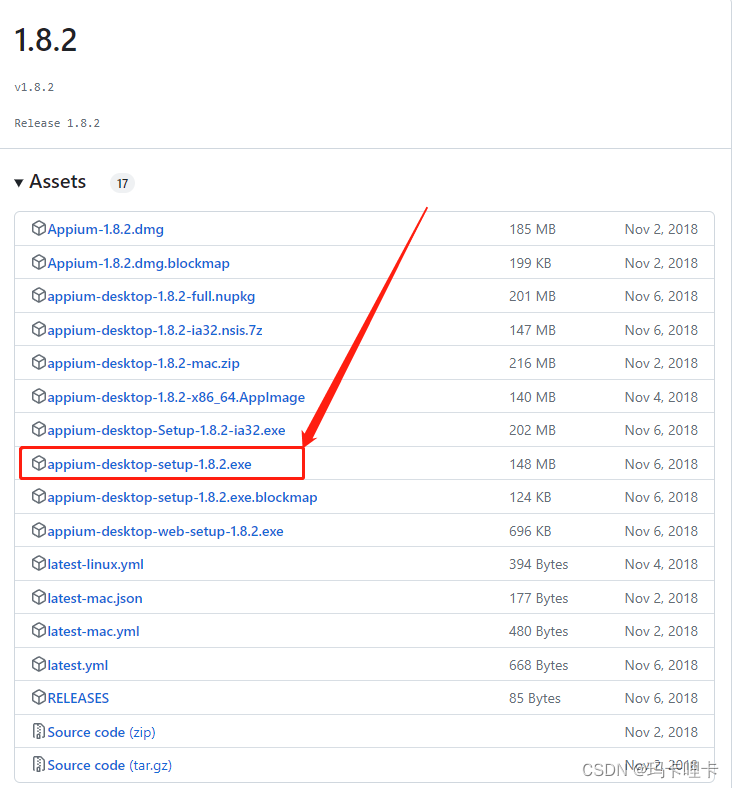Viewport: 734px width, 788px height.
Task: Collapse the Assets section triangle
Action: (x=19, y=183)
